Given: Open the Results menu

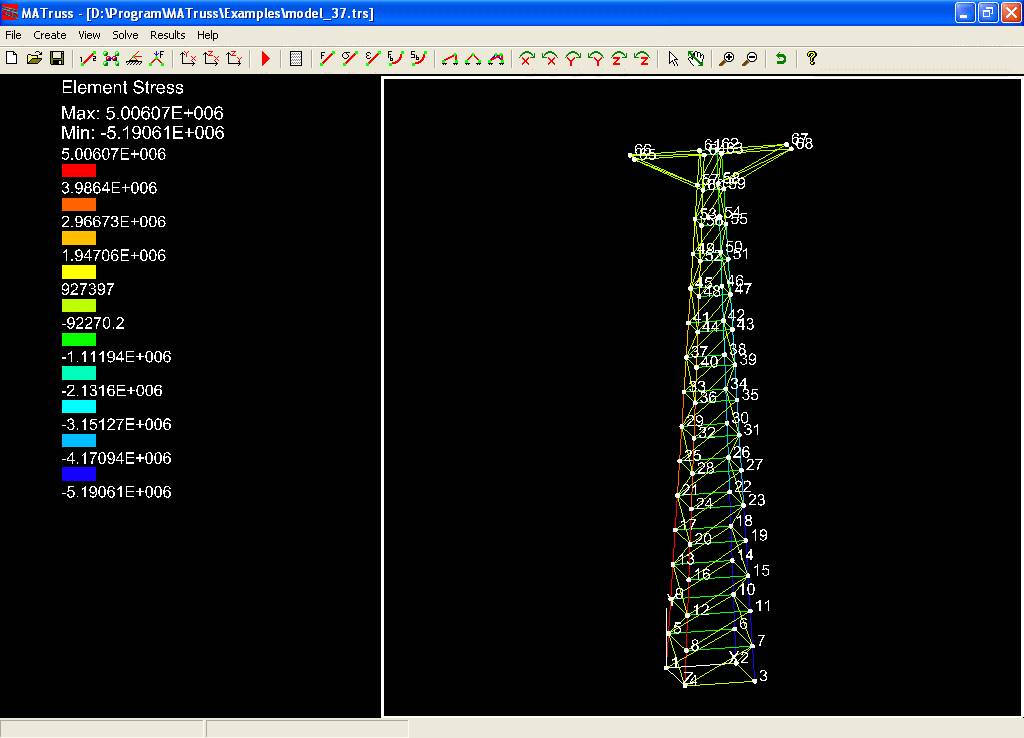Looking at the screenshot, I should 167,35.
